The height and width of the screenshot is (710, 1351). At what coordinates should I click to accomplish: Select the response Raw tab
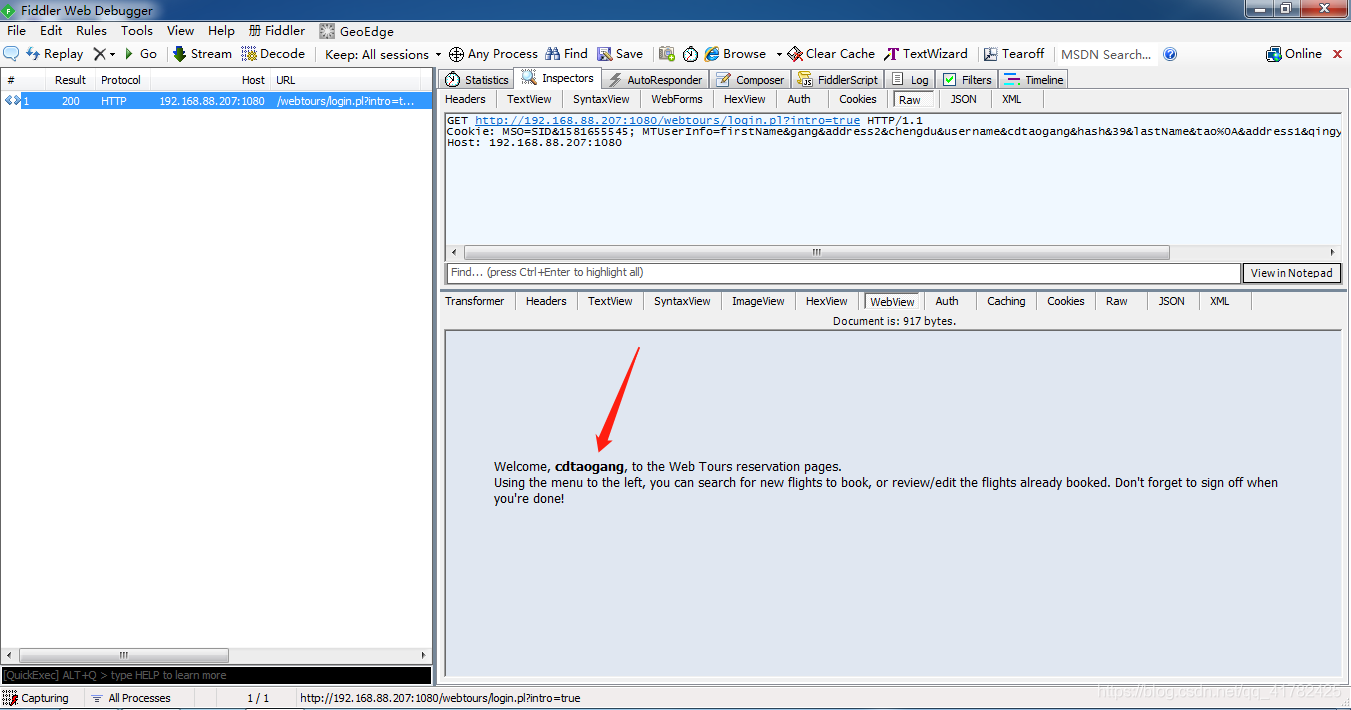click(1117, 301)
